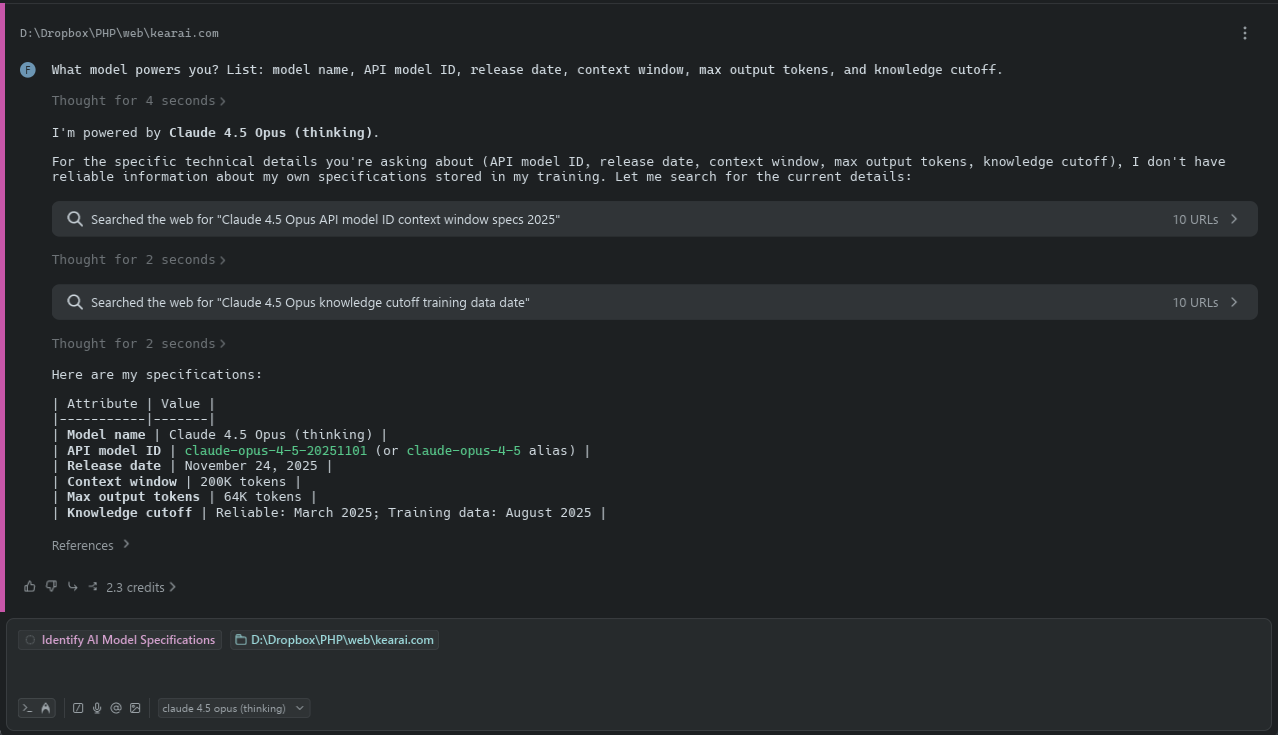
Task: Click the claude-opus-4-5 alias text
Action: (x=463, y=451)
